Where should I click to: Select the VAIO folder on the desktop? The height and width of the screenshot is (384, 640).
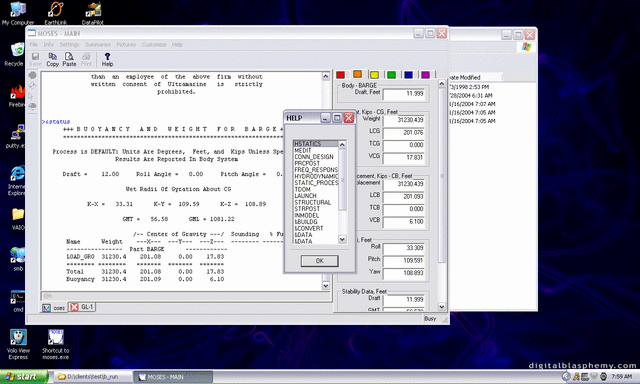[x=18, y=219]
